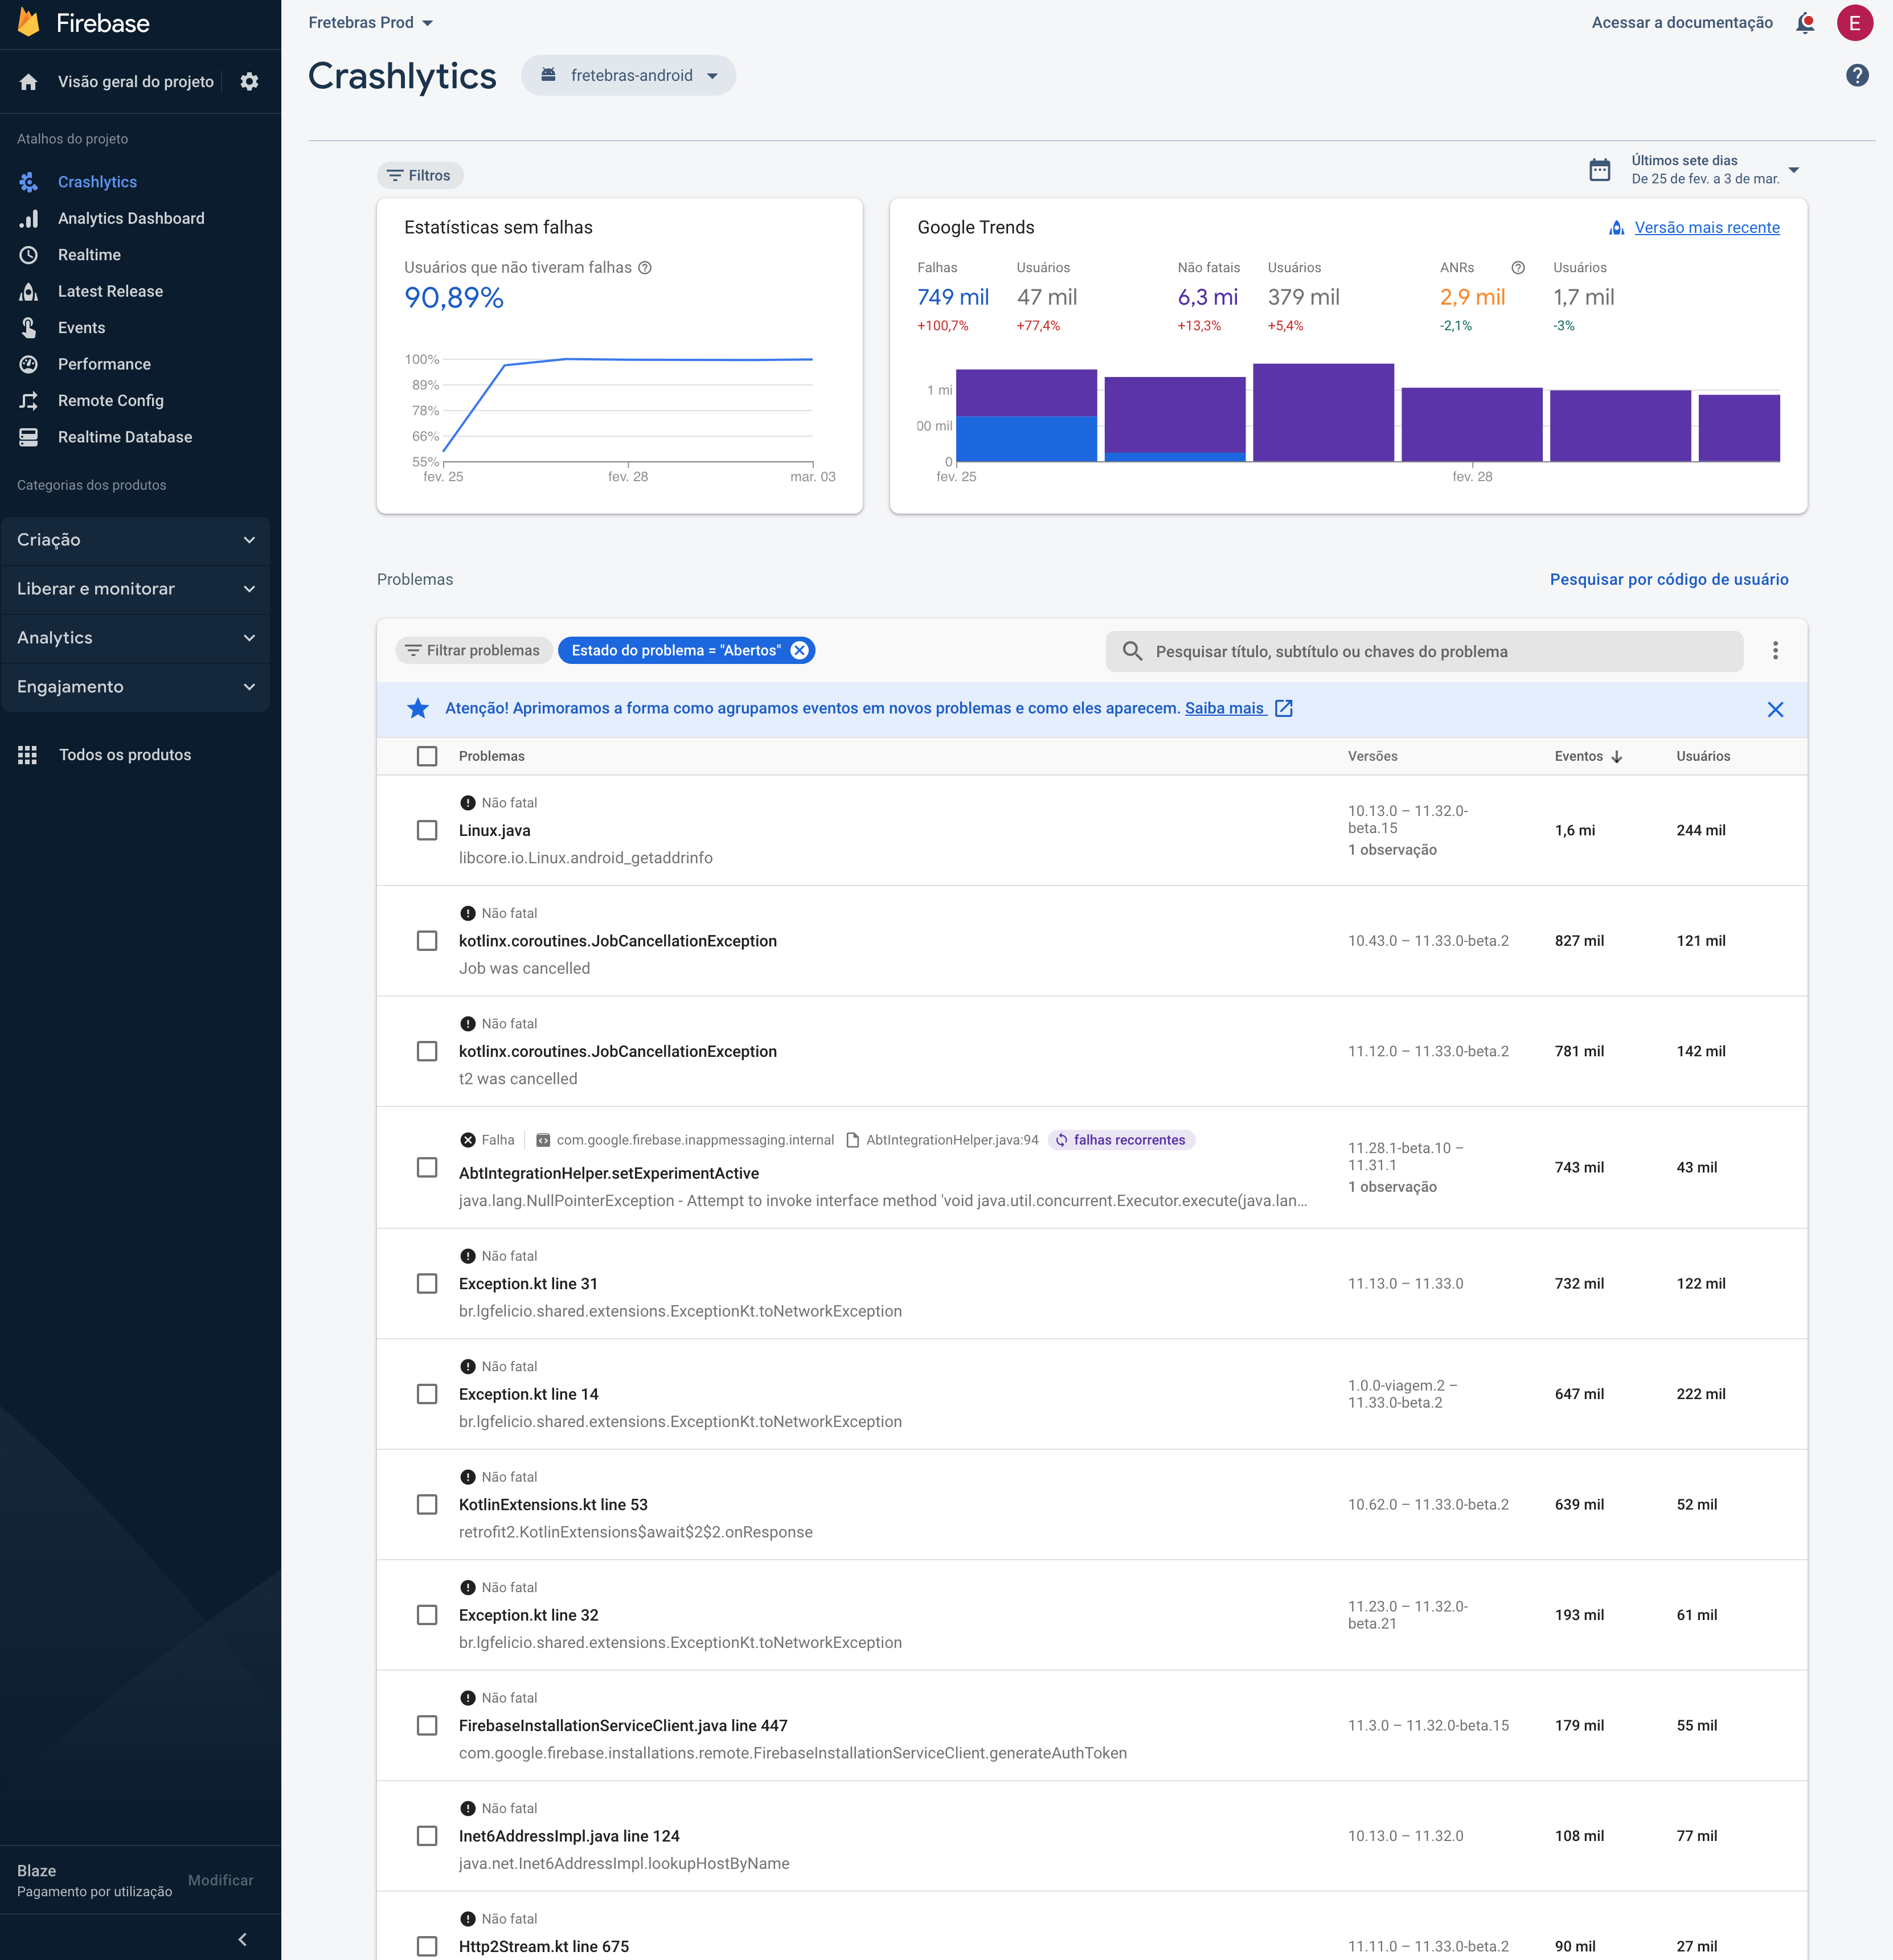Expand the Engajamento category

coord(136,687)
